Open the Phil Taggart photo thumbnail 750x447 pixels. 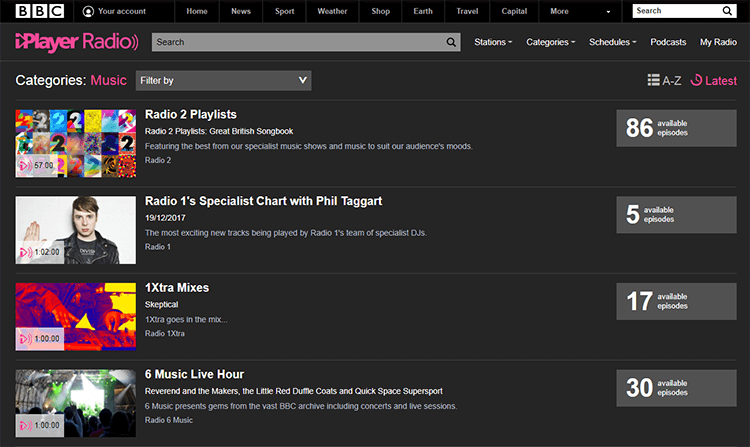tap(76, 230)
